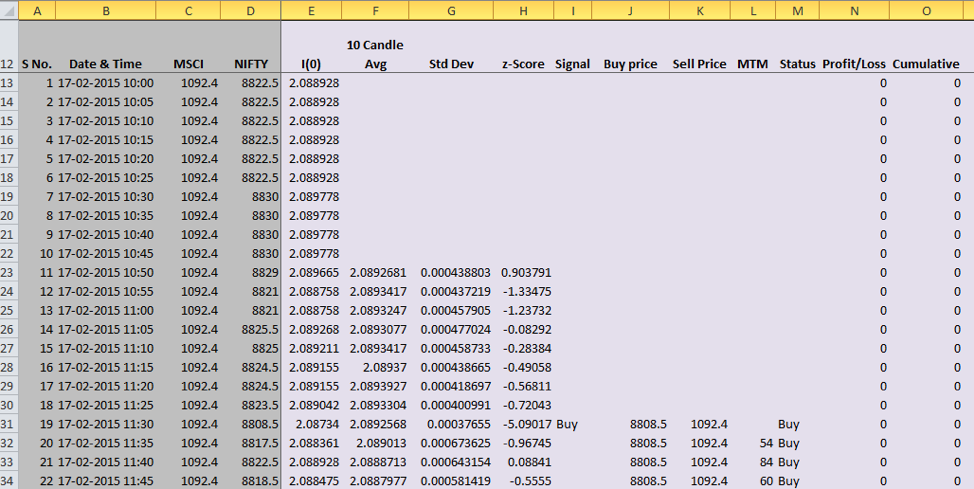This screenshot has height=489, width=974.
Task: Select column J header
Action: pos(630,11)
